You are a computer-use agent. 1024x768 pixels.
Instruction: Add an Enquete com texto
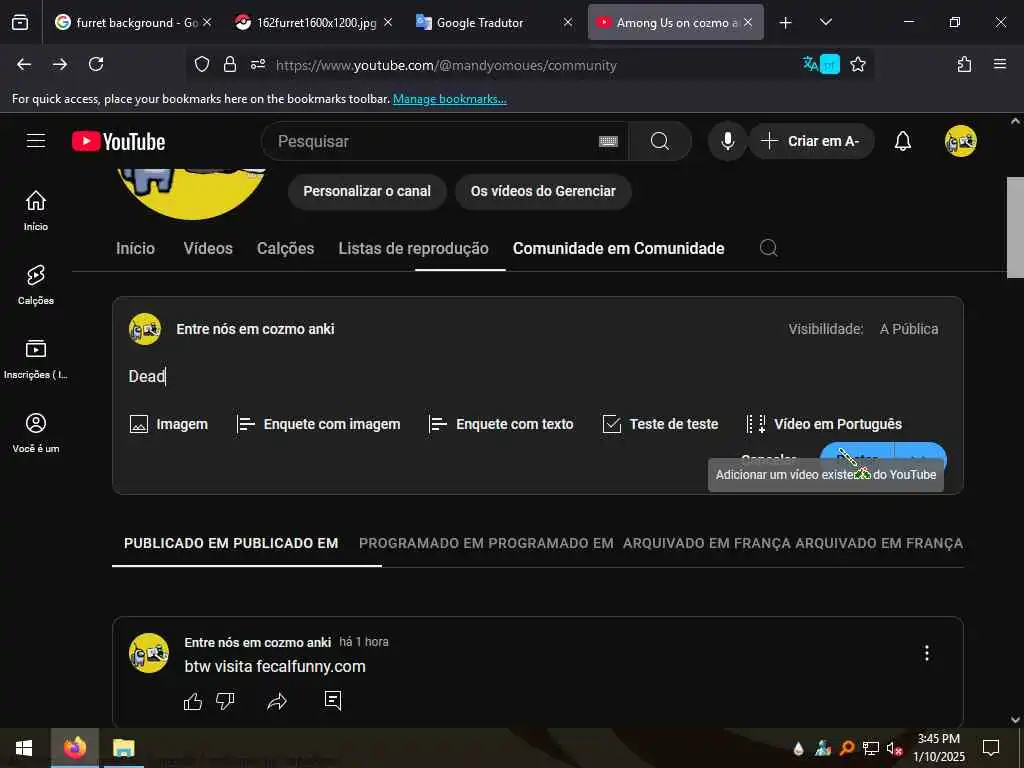(x=502, y=424)
